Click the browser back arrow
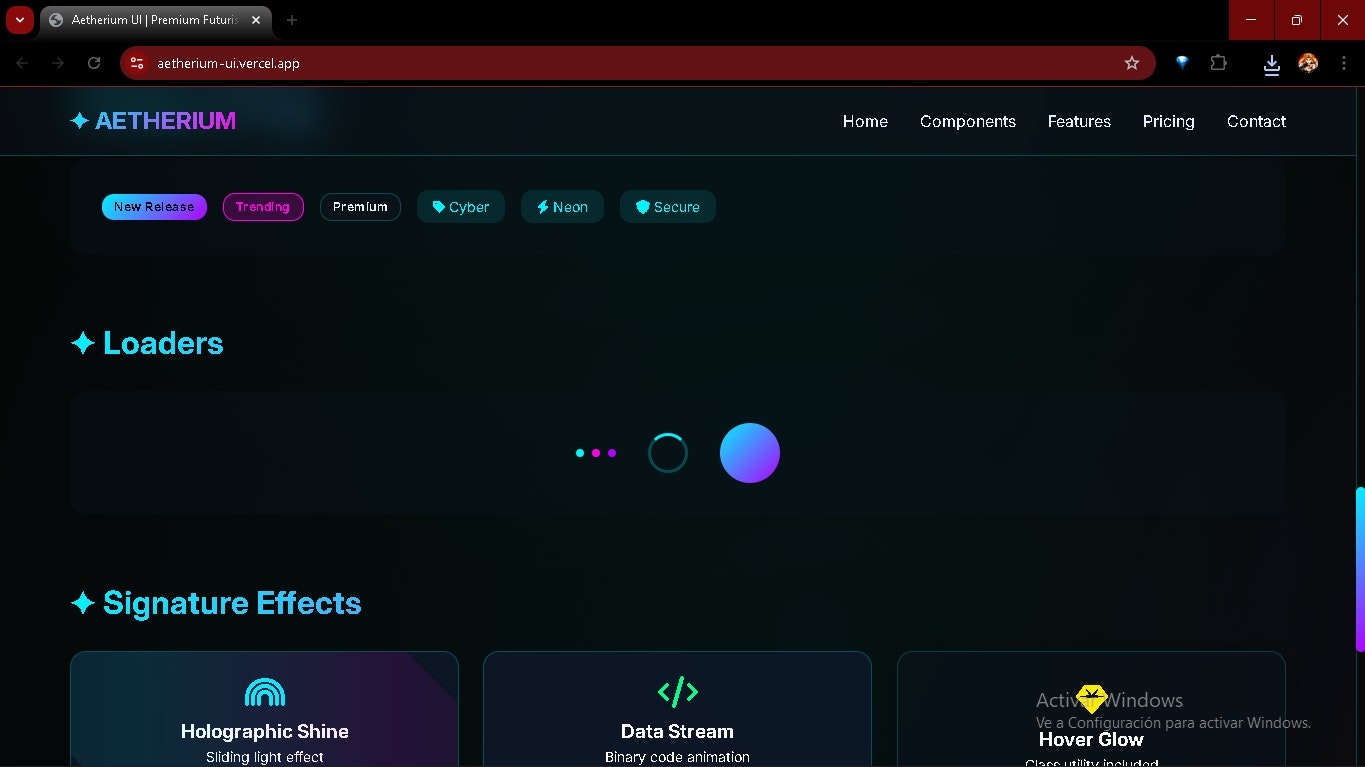The image size is (1365, 767). (22, 63)
